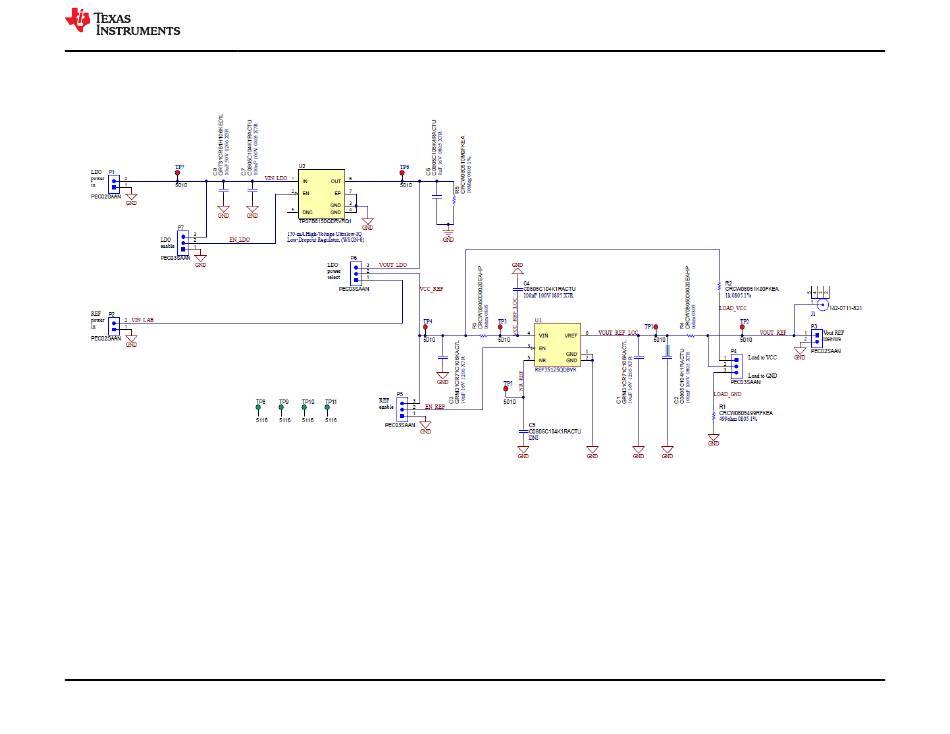Image resolution: width=950 pixels, height=734 pixels.
Task: Select the J1 SMA connector symbol
Action: point(822,305)
